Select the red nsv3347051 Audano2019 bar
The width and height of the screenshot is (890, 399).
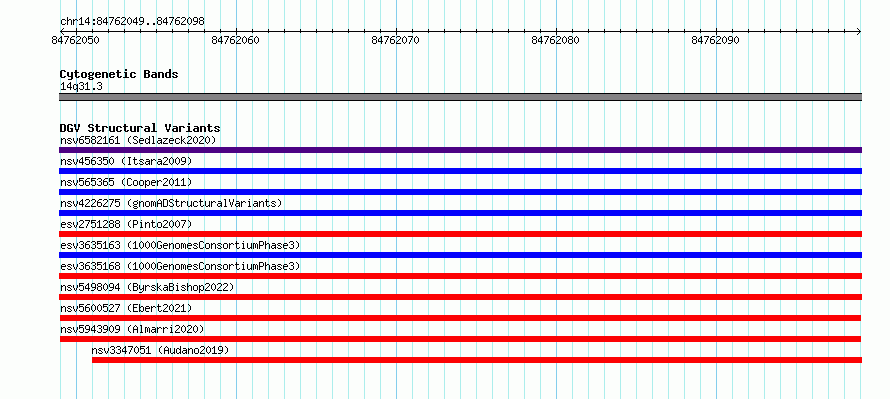[x=477, y=360]
